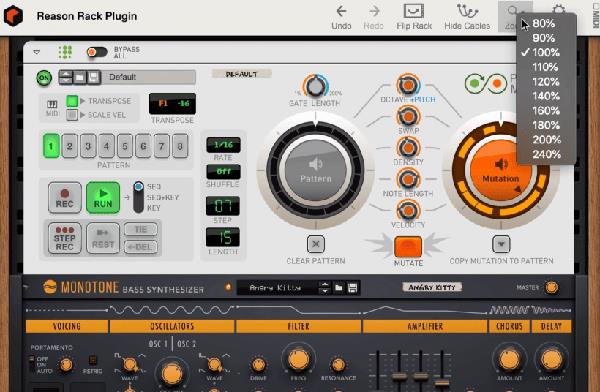This screenshot has height=392, width=600.
Task: Select pattern 3 button
Action: pyautogui.click(x=88, y=146)
